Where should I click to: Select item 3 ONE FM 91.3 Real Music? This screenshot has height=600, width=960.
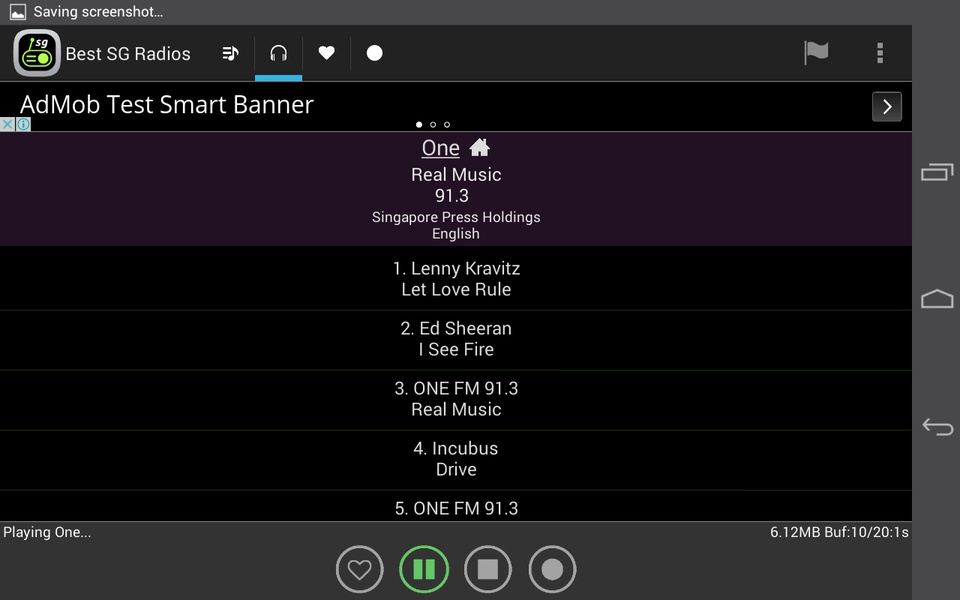pos(456,399)
